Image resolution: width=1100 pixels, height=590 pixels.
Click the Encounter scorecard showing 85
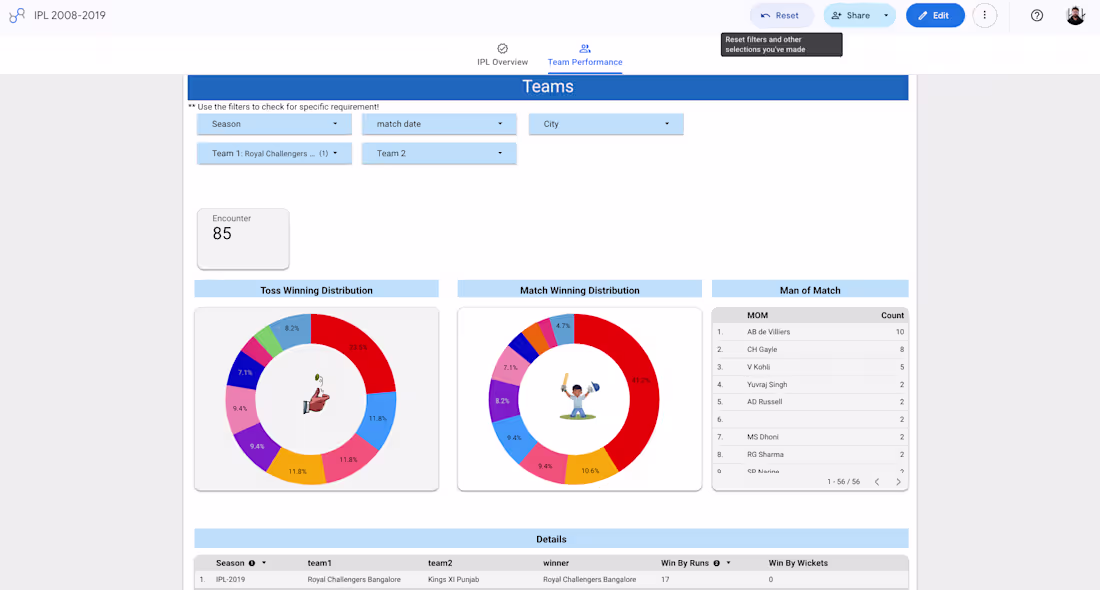[243, 239]
